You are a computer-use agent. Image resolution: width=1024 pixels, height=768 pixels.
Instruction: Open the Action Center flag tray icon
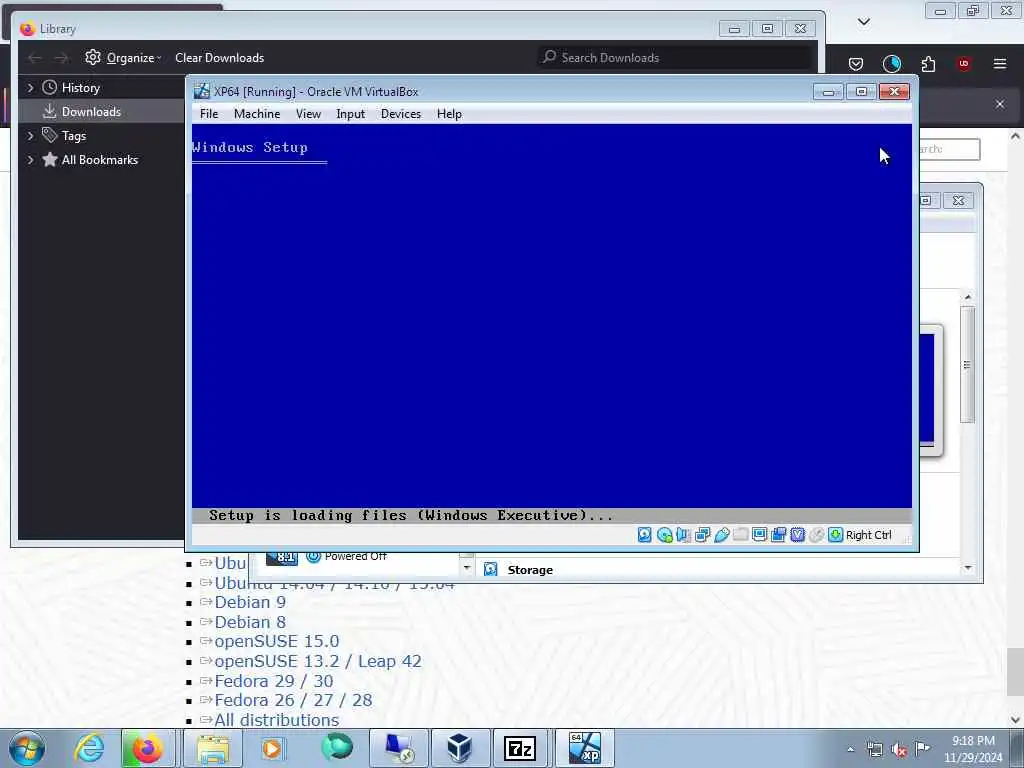922,749
